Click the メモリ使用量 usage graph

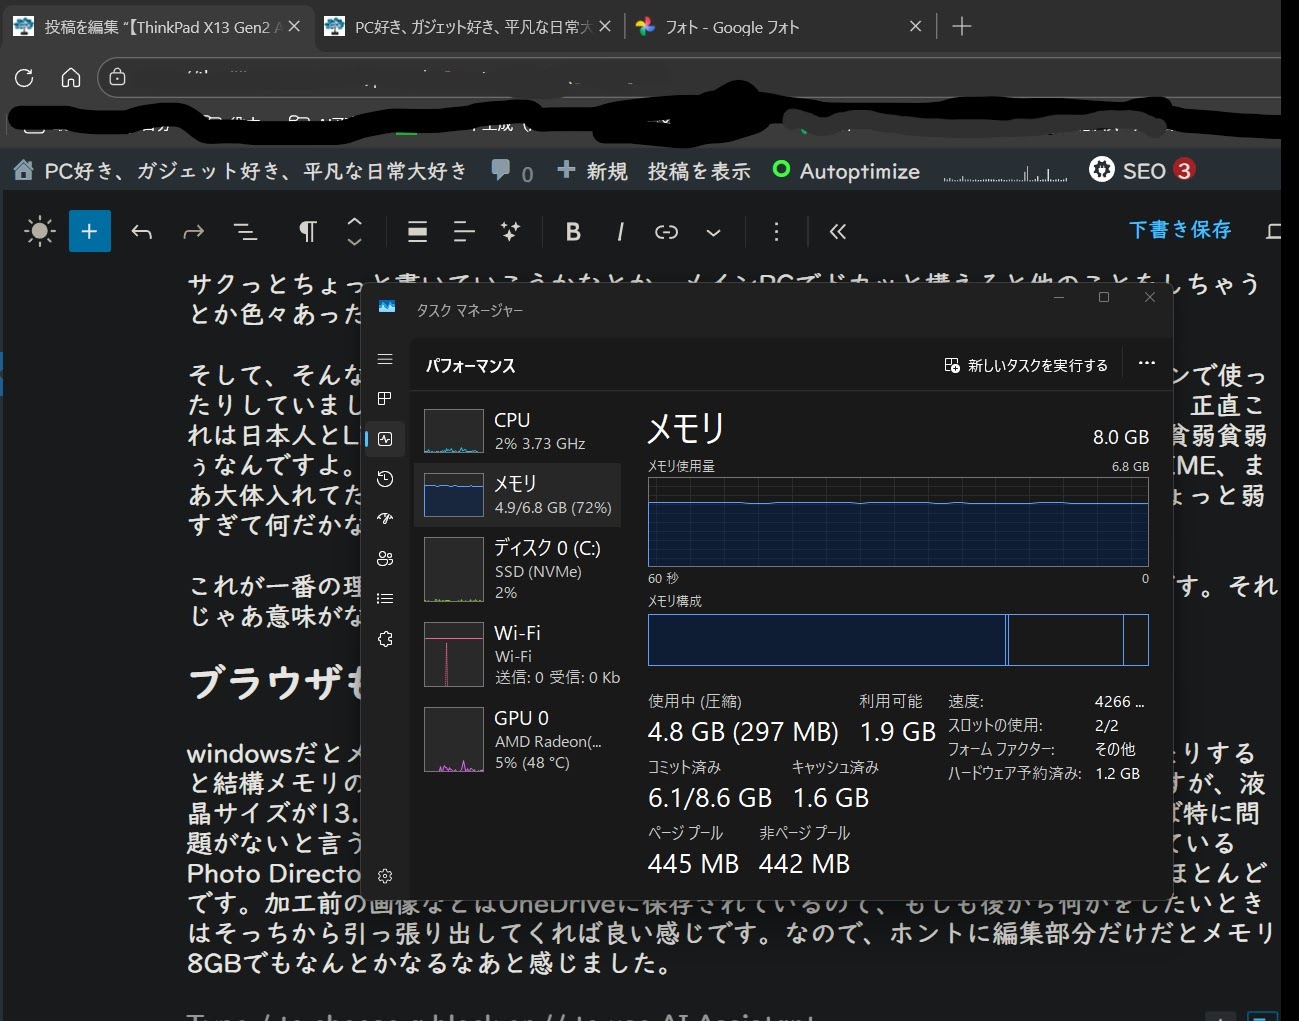tap(897, 521)
